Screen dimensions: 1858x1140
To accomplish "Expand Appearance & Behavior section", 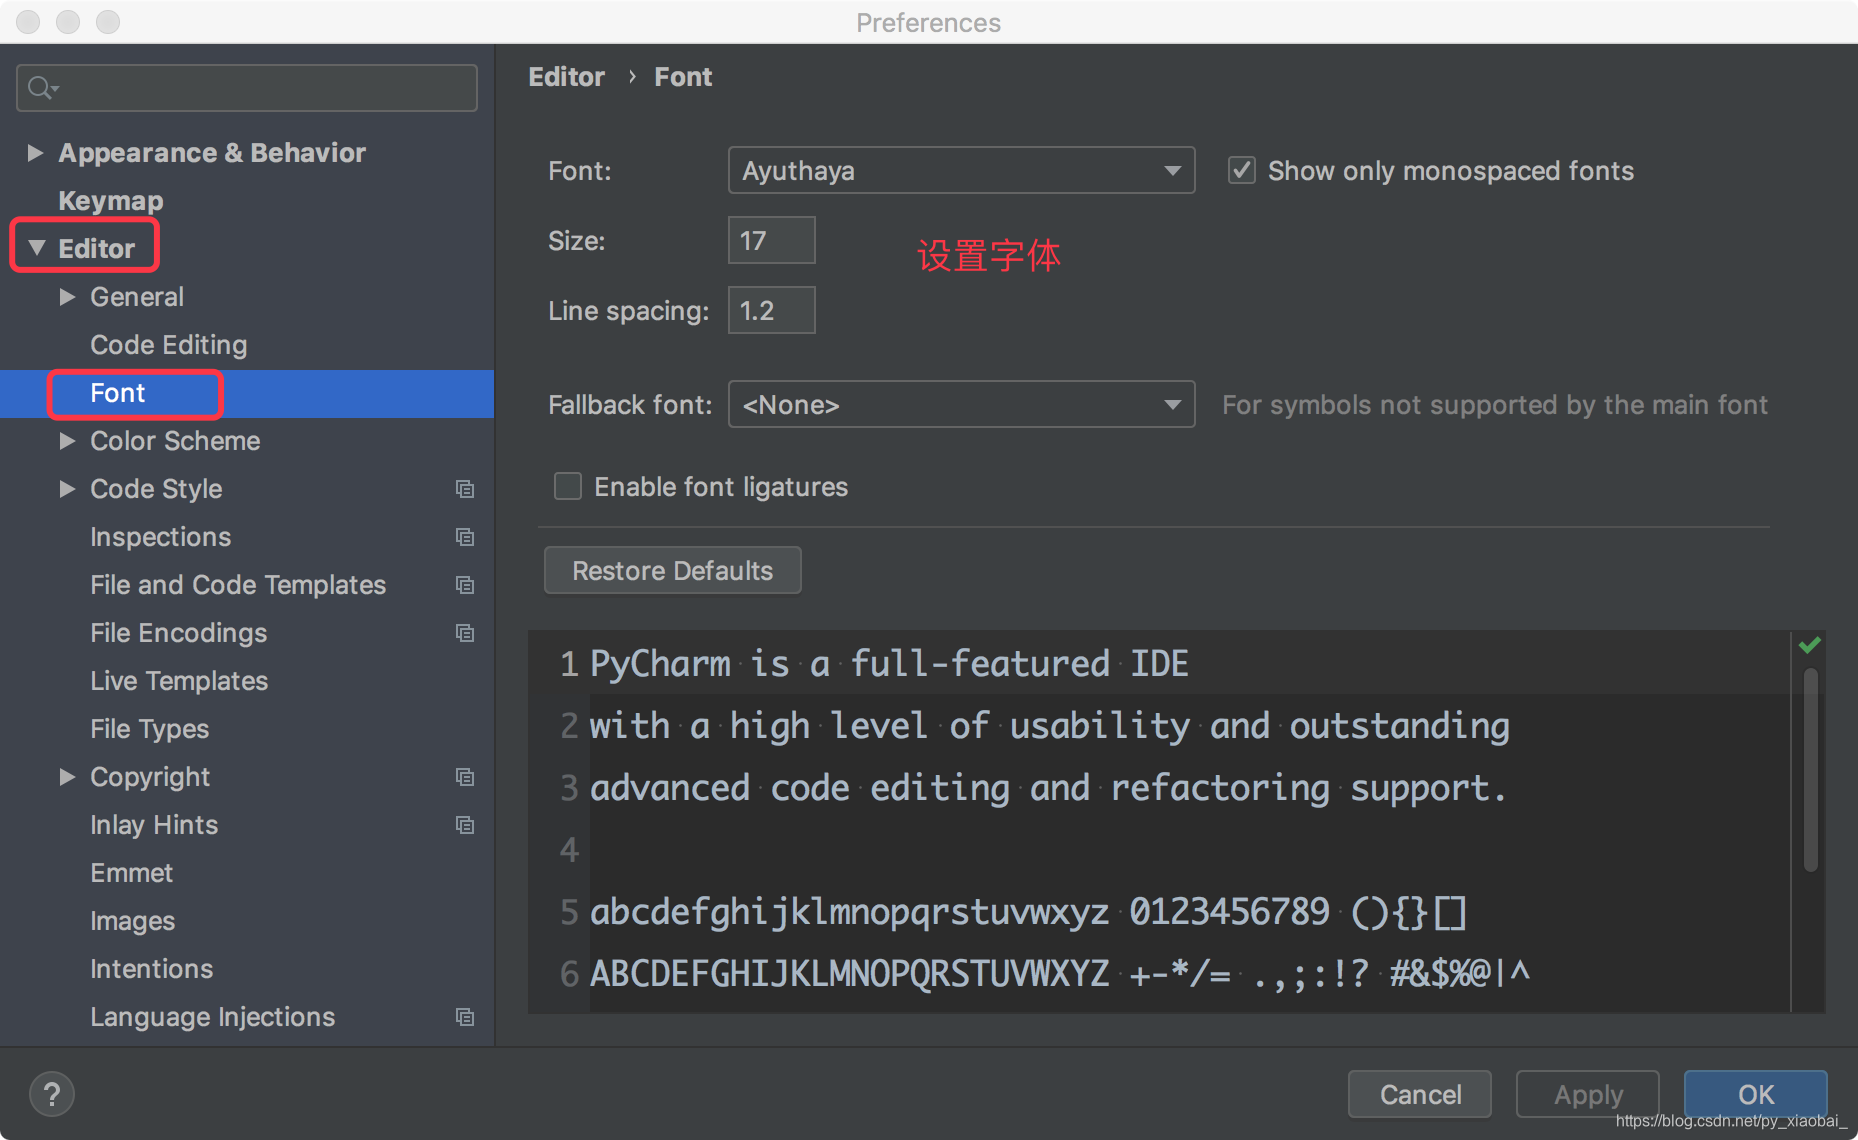I will coord(35,153).
